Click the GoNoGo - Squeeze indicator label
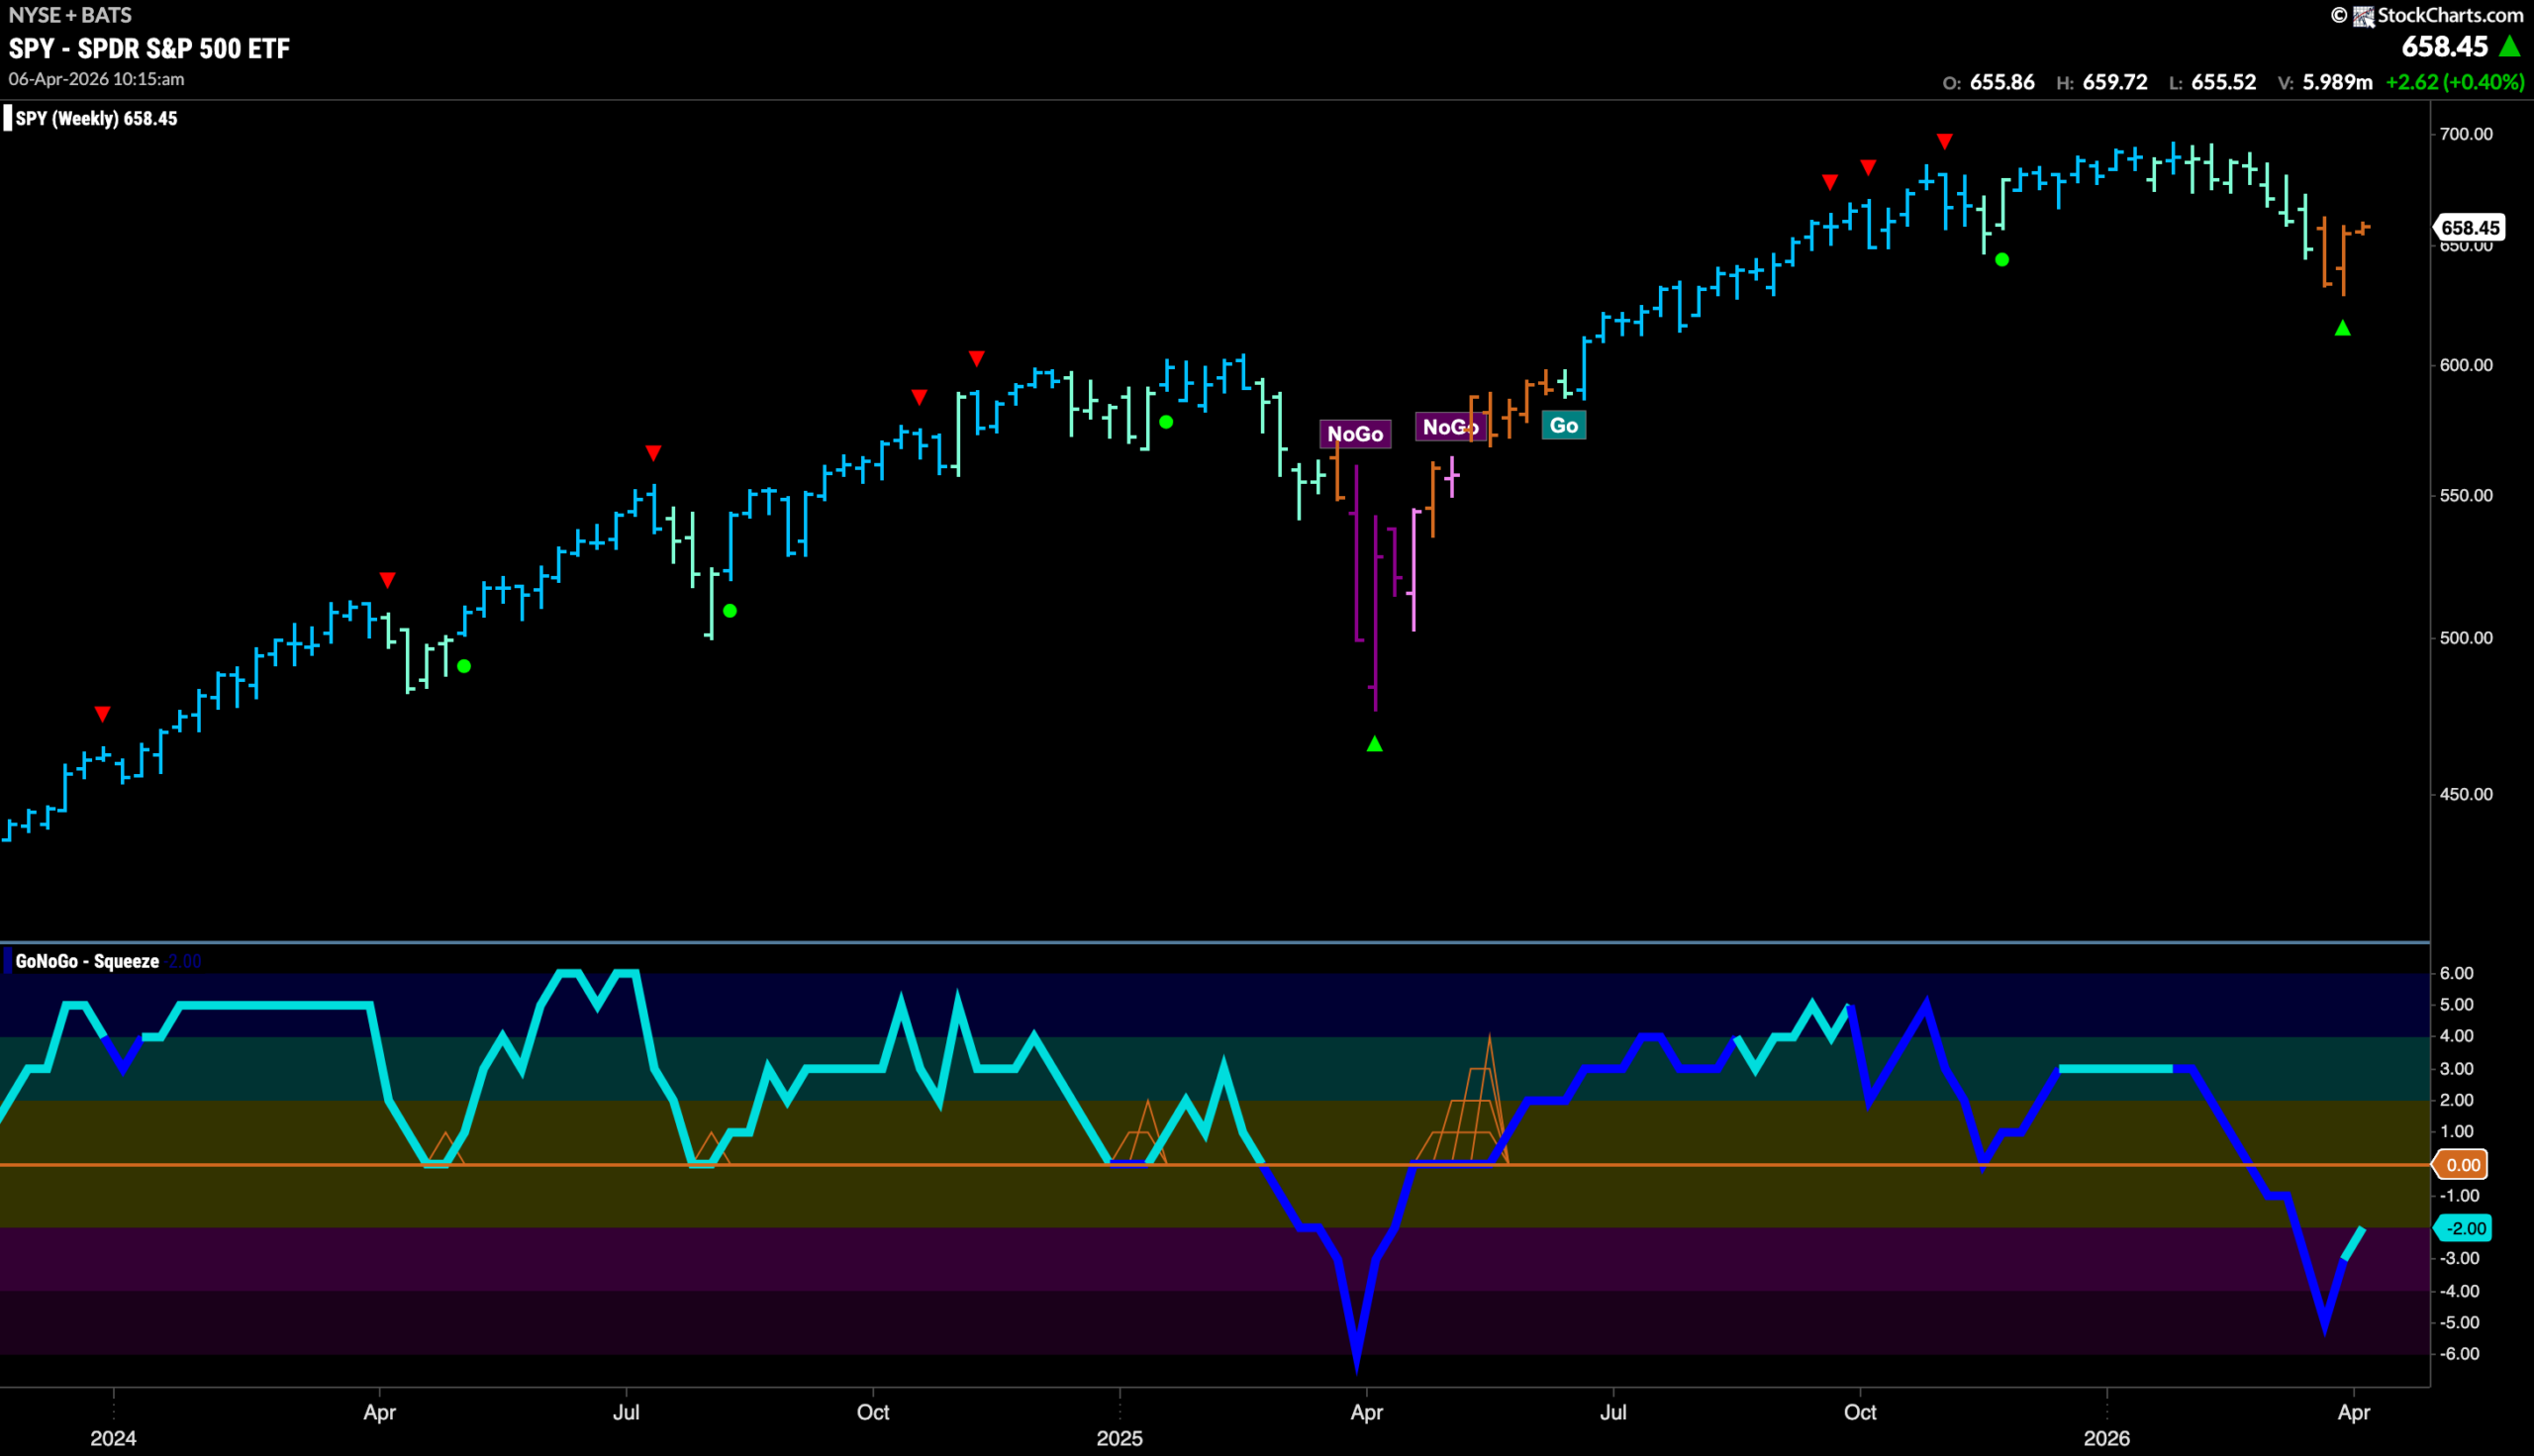The height and width of the screenshot is (1456, 2534). (x=87, y=961)
